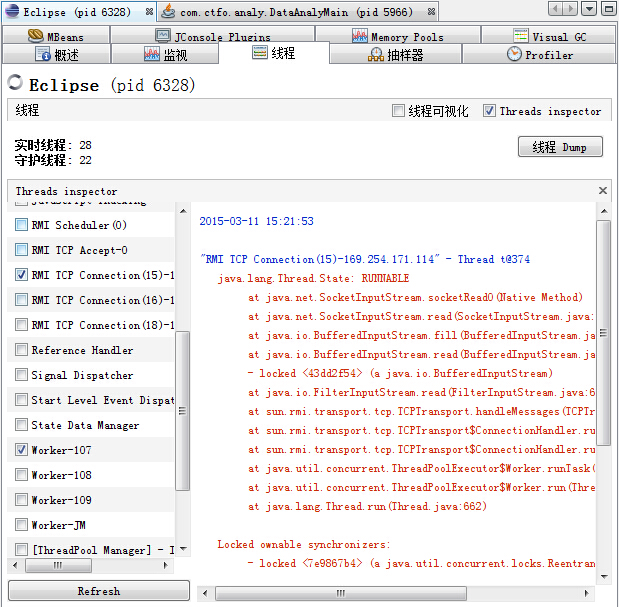Click thread list horizontal scroll left arrow
This screenshot has width=619, height=607.
[15, 565]
